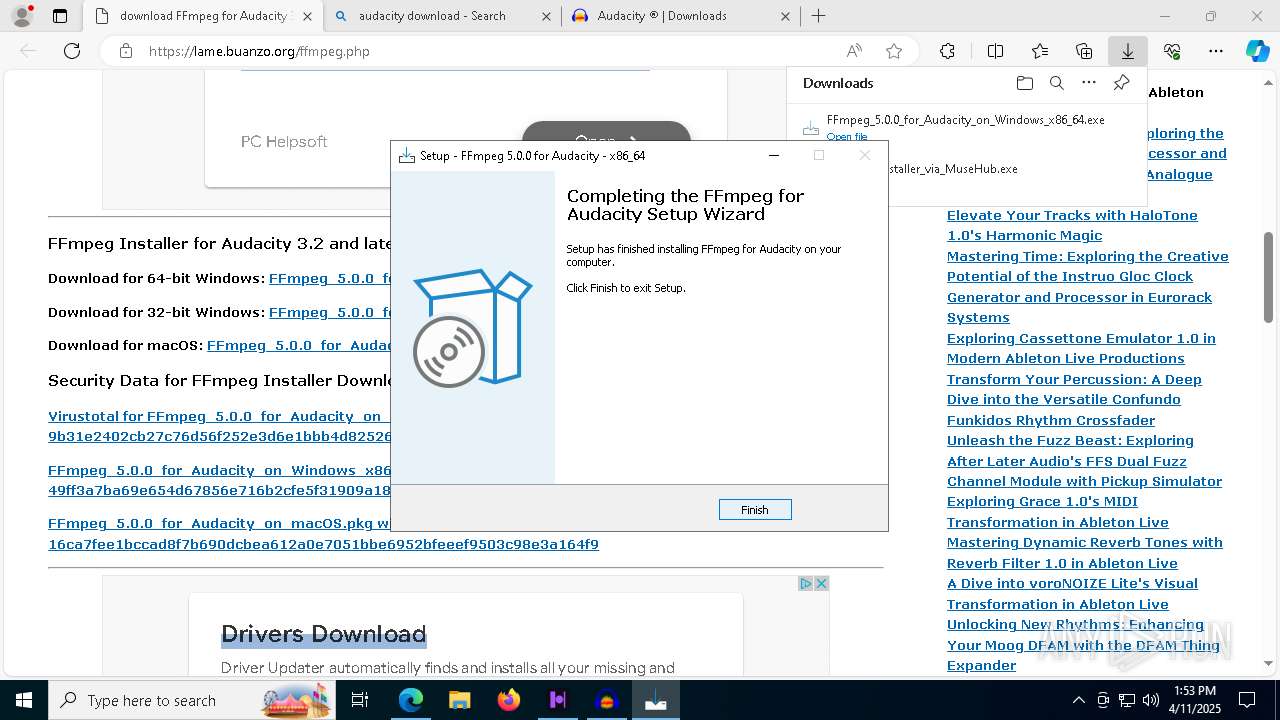
Task: Toggle the Split screen icon
Action: [995, 51]
